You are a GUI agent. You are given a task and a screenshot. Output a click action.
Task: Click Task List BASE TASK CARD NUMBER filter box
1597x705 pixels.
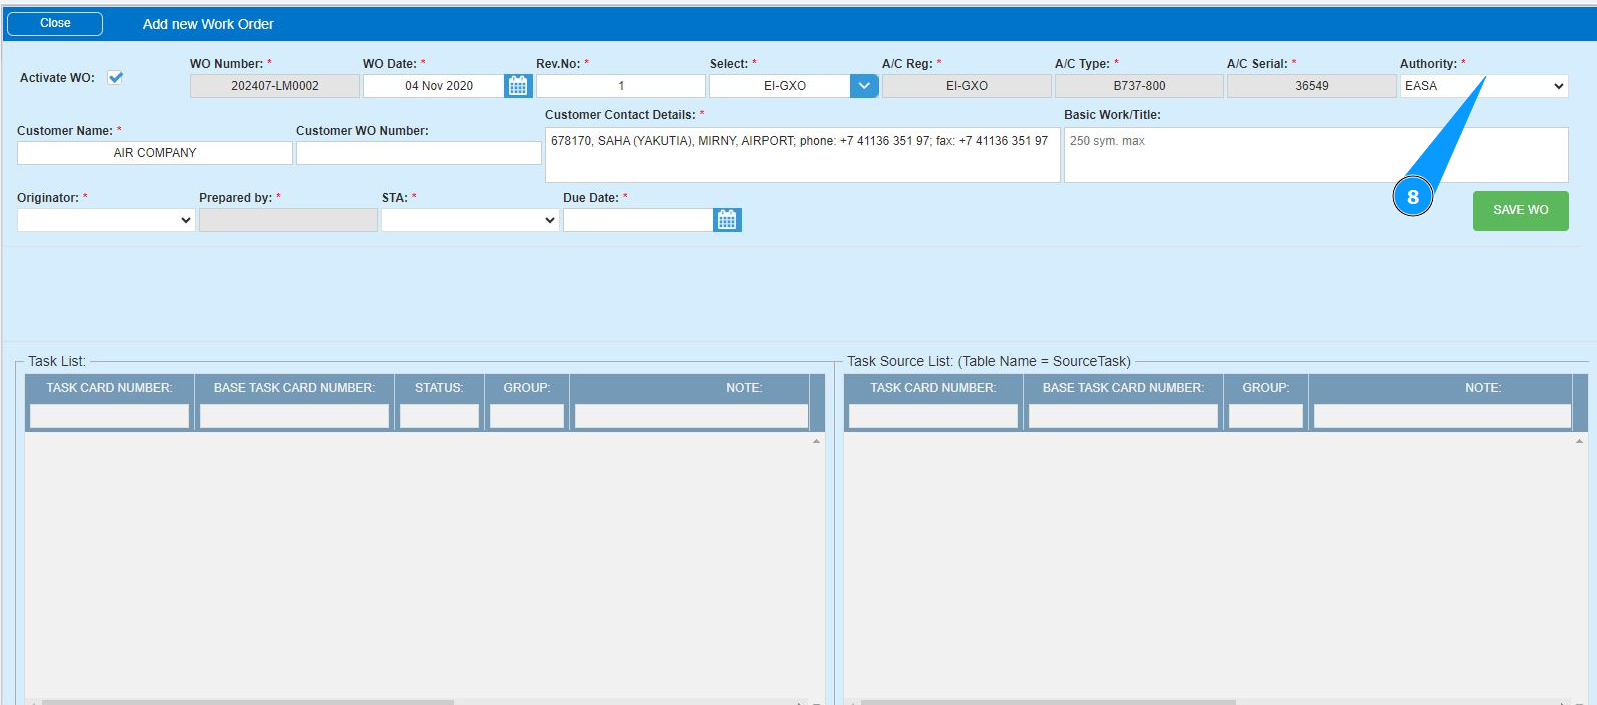tap(294, 416)
